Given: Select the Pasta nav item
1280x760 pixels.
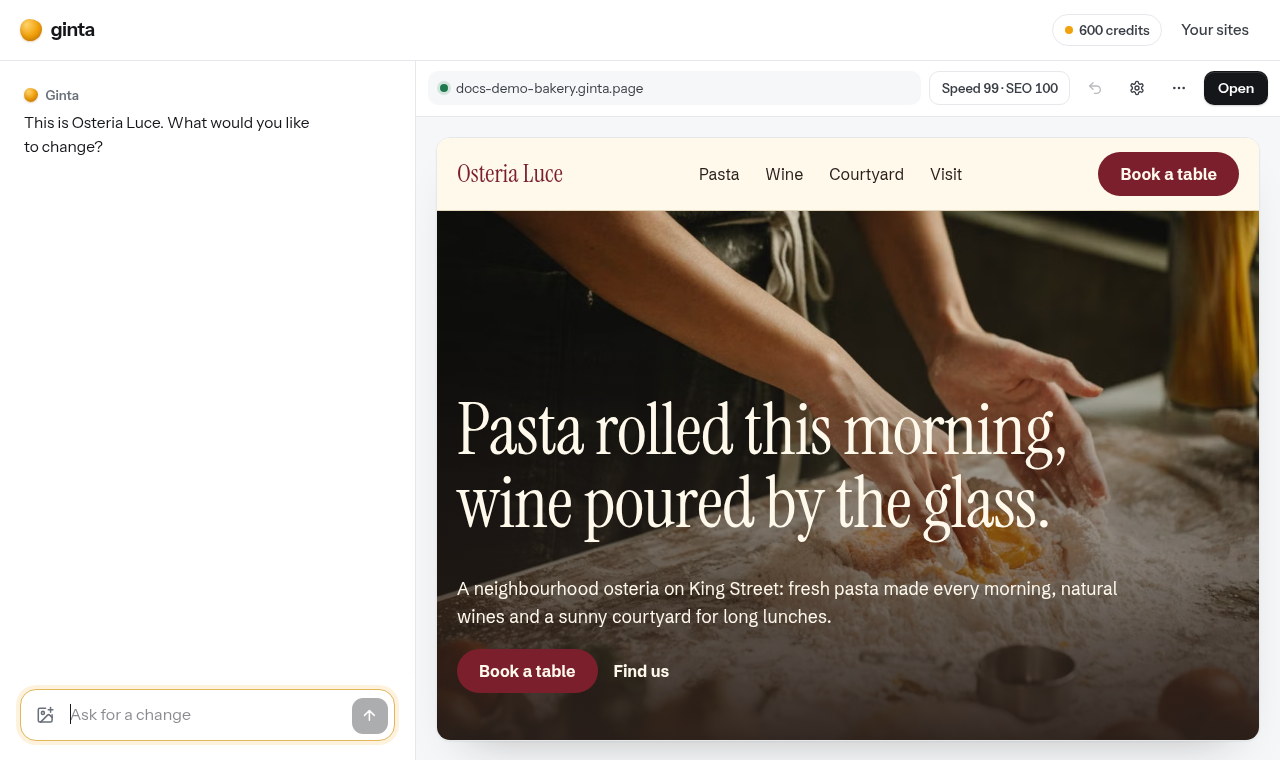Looking at the screenshot, I should click(719, 174).
